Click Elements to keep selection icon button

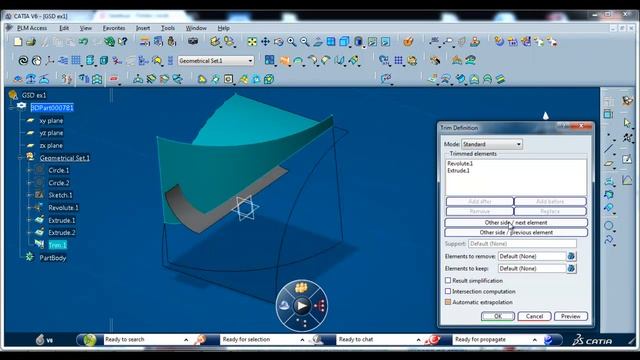(571, 268)
